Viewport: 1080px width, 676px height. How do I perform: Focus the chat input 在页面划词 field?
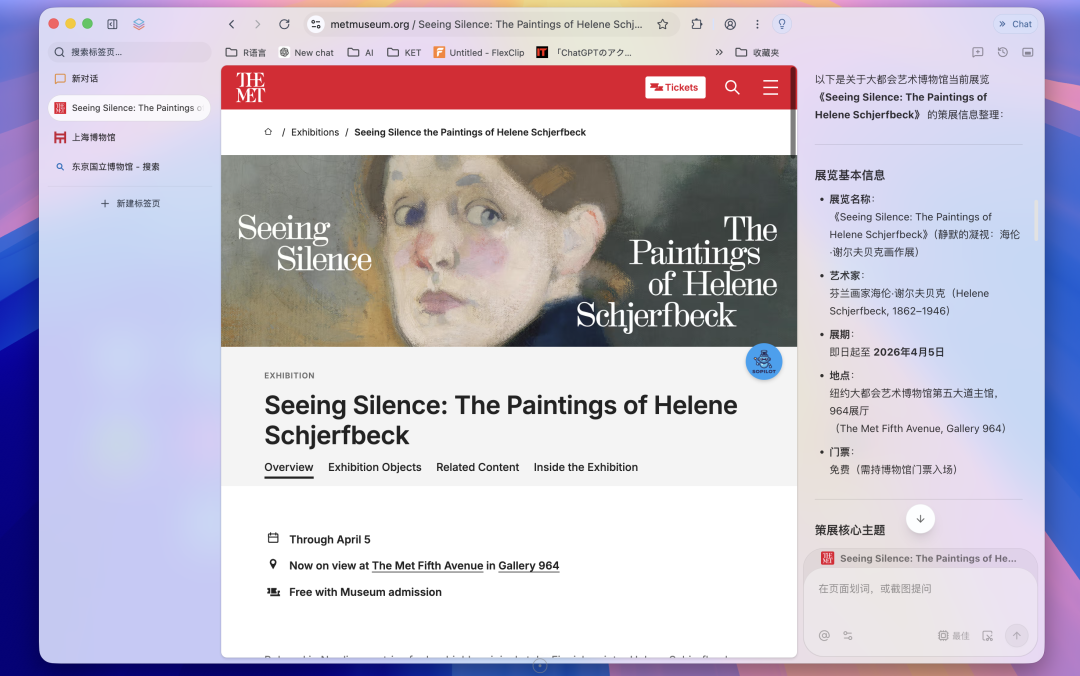[x=920, y=589]
